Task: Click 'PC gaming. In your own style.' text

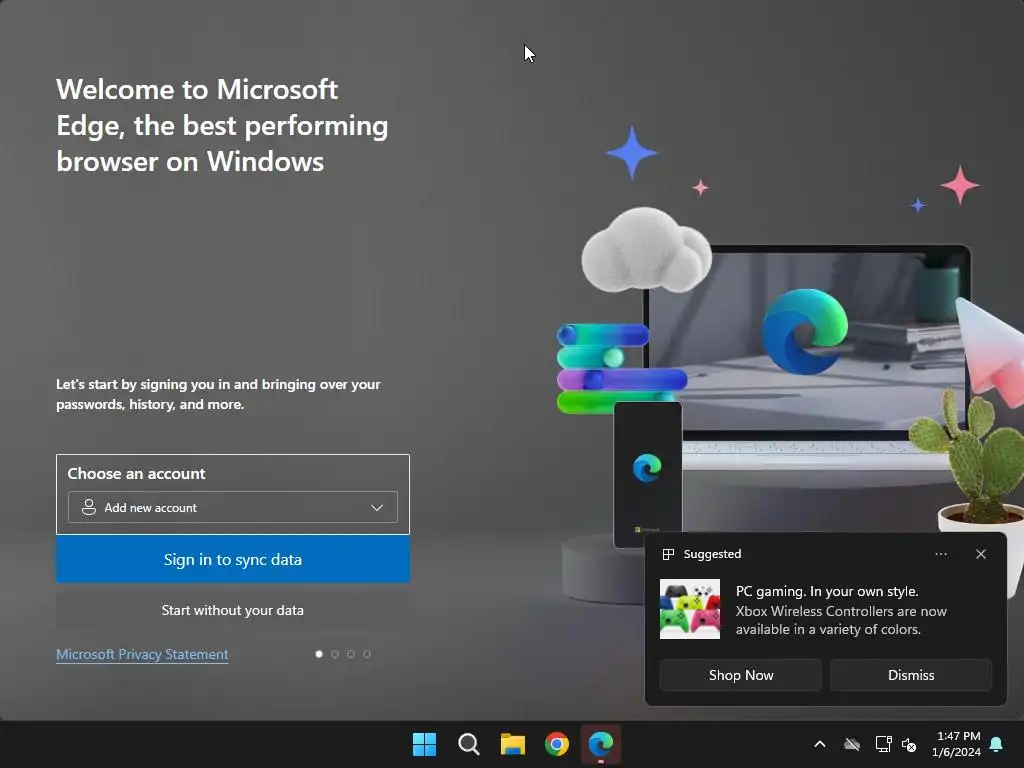Action: point(827,591)
